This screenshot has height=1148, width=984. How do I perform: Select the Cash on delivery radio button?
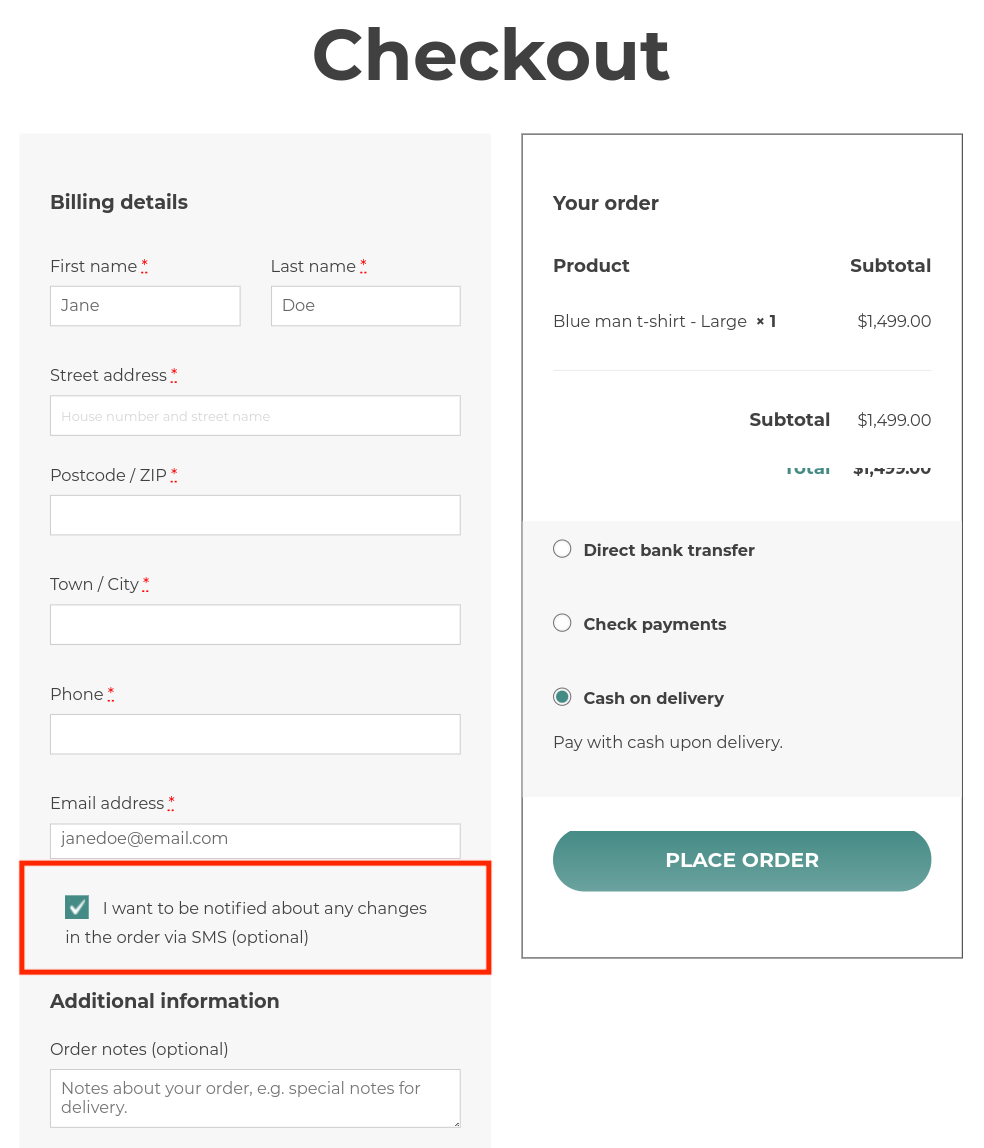pos(563,697)
